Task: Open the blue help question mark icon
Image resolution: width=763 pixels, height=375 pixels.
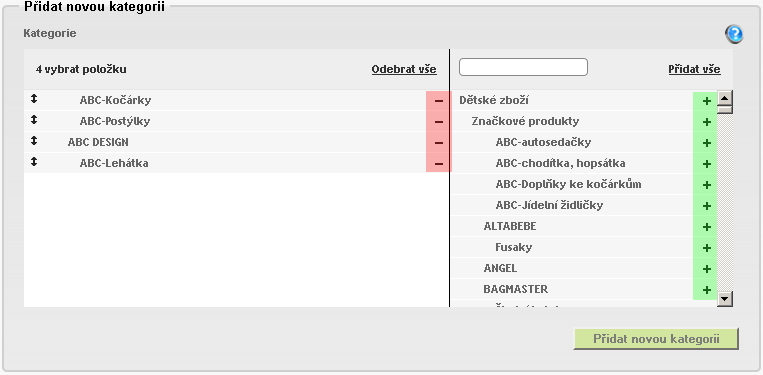Action: (x=734, y=34)
